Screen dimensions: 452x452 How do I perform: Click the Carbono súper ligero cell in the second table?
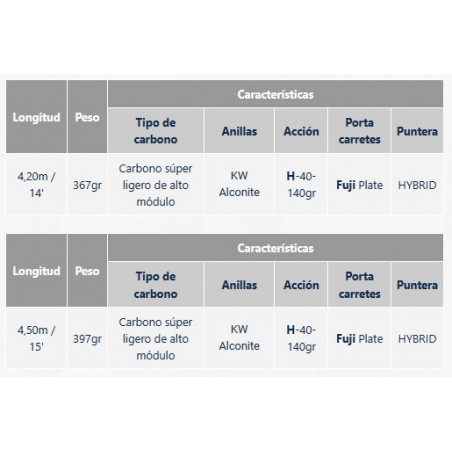point(156,338)
